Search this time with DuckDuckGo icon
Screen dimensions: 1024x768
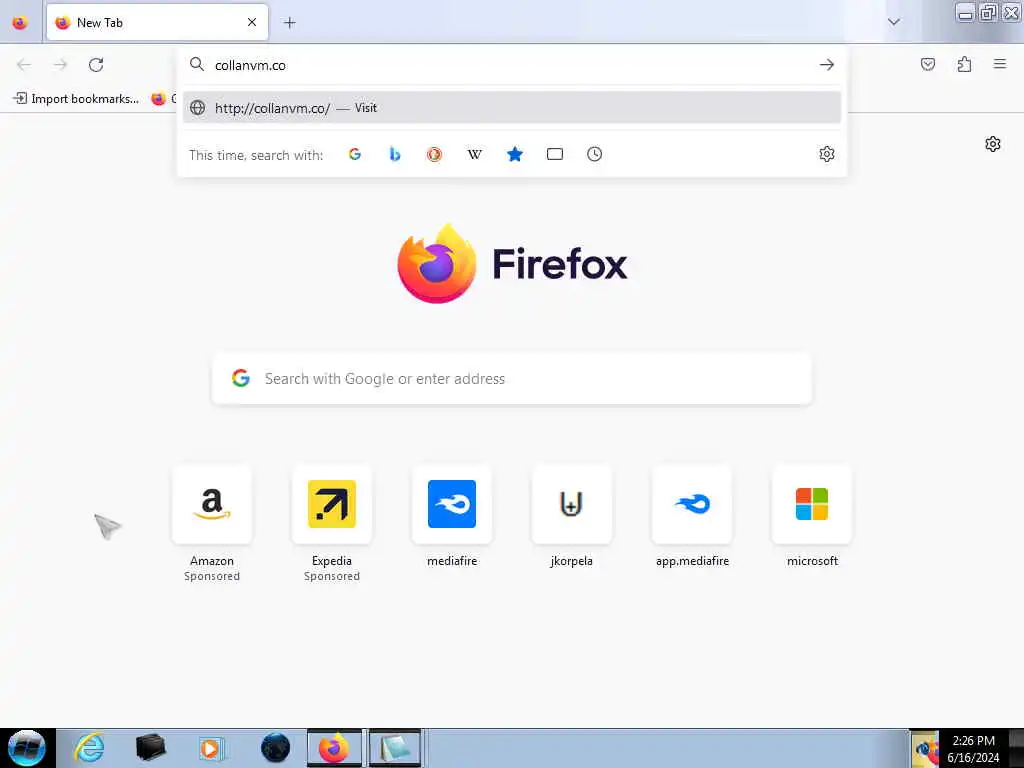434,154
